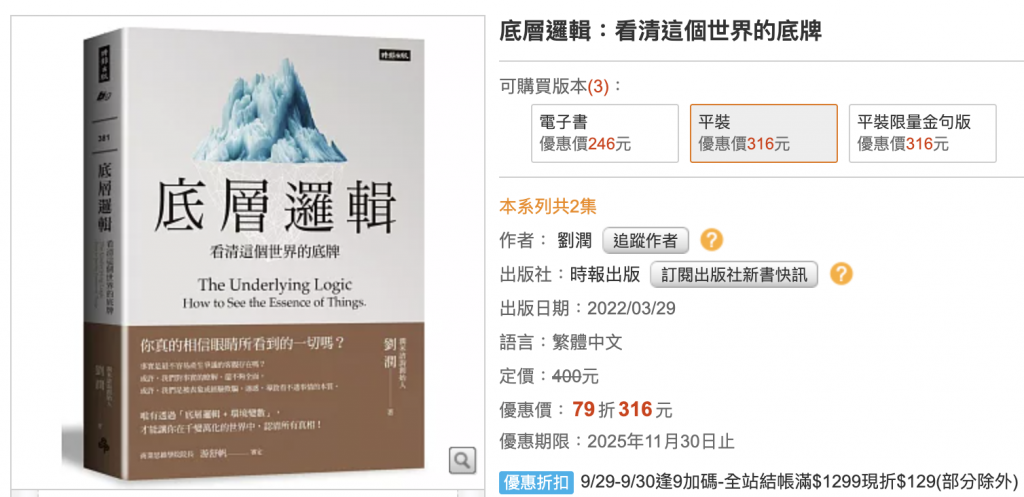The width and height of the screenshot is (1024, 497).
Task: Open the help icon beside 追蹤作者
Action: [711, 240]
